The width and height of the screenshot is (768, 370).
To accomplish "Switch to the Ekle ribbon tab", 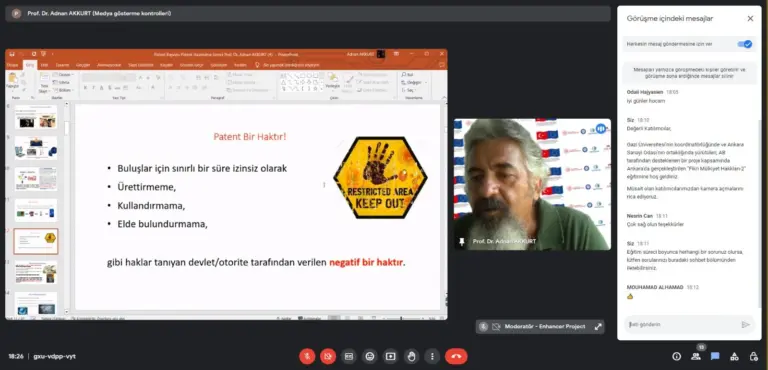I will 44,65.
